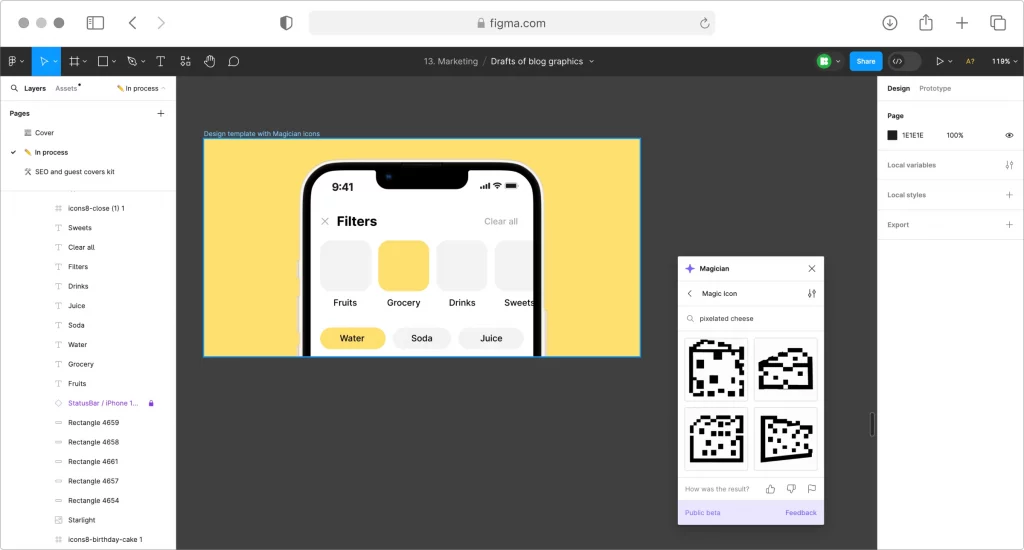Open the Feedback link in Magician
The width and height of the screenshot is (1024, 550).
point(801,513)
